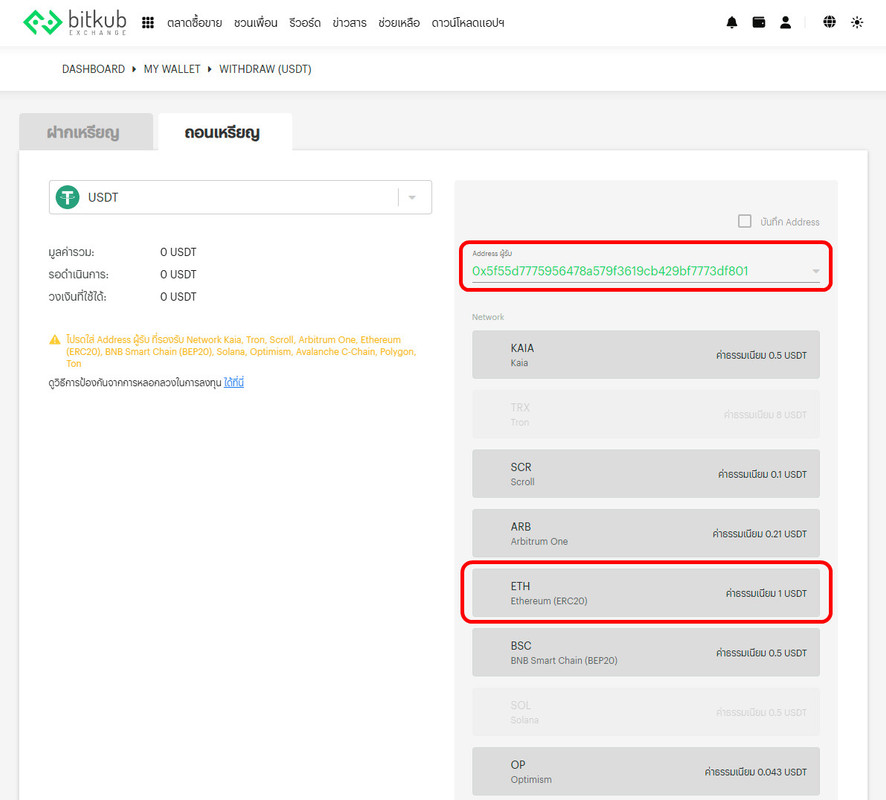
Task: Open ข่าวสาร menu item
Action: click(349, 23)
